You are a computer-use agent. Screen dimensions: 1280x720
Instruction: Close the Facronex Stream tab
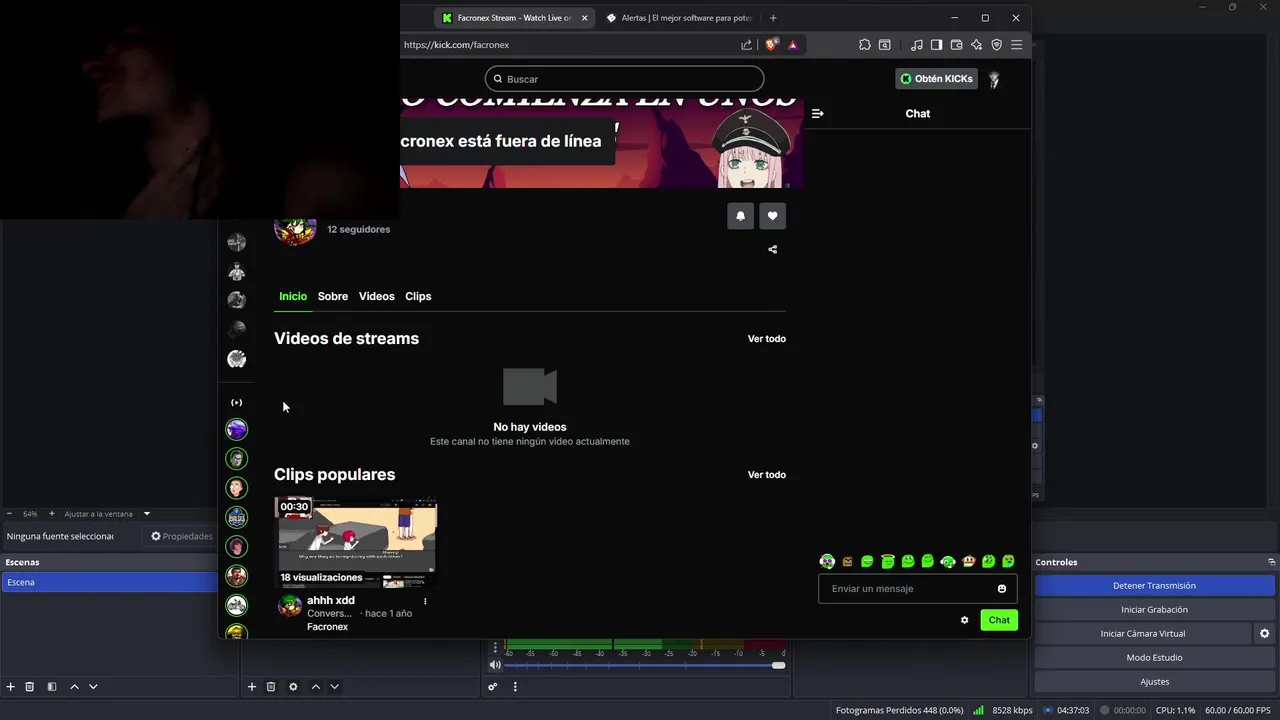584,17
